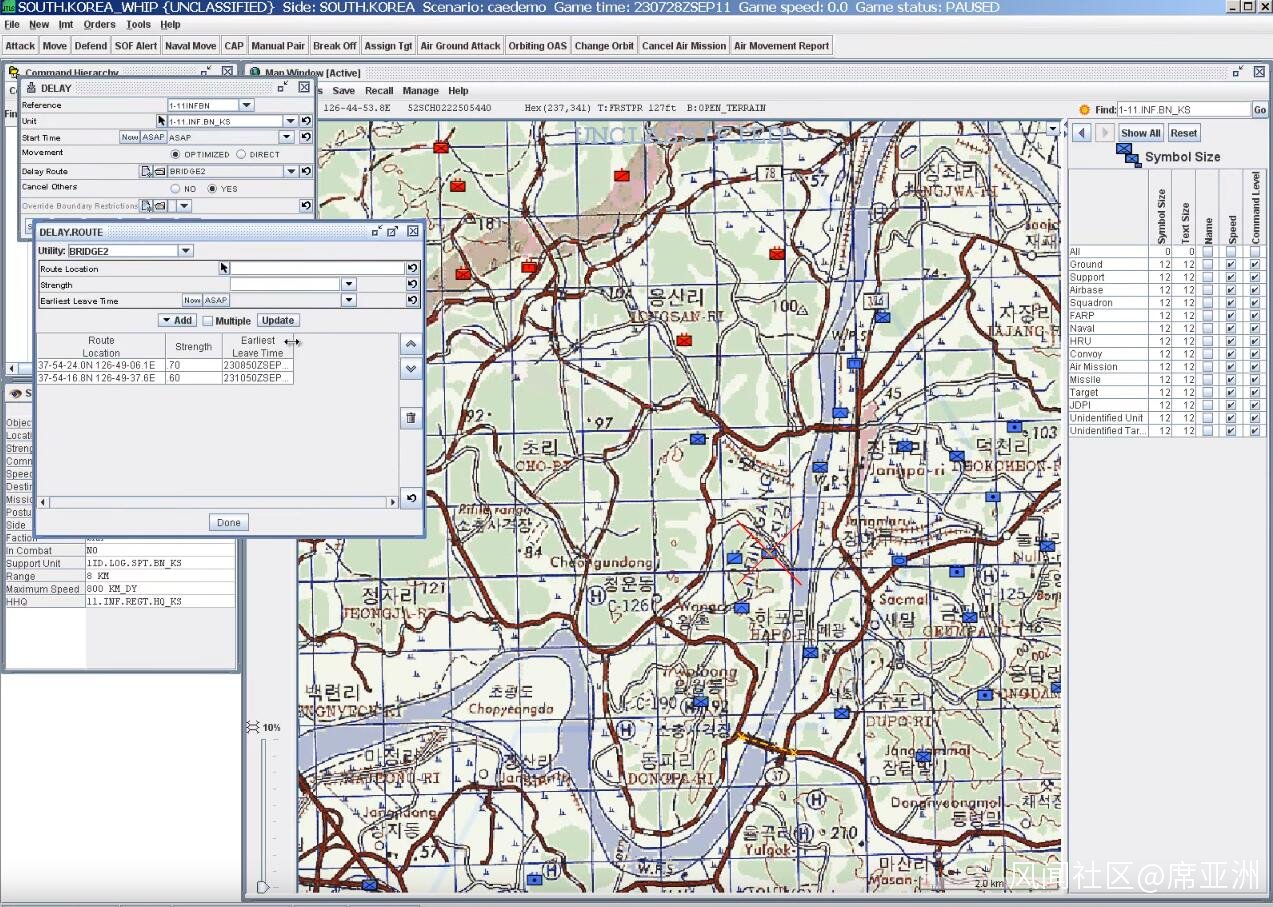1273x907 pixels.
Task: Click the trash delete icon in DELAY.ROUTE
Action: 410,418
